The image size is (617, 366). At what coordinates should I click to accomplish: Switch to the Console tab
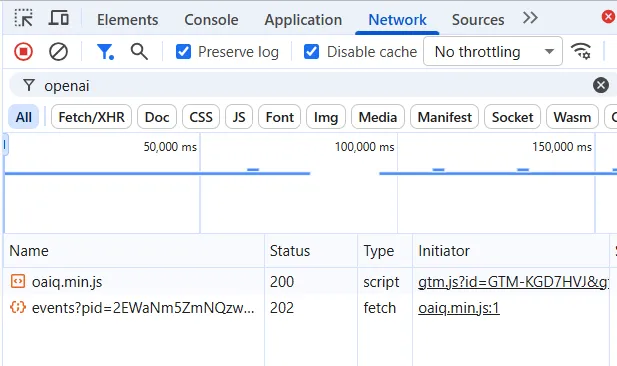pos(211,20)
